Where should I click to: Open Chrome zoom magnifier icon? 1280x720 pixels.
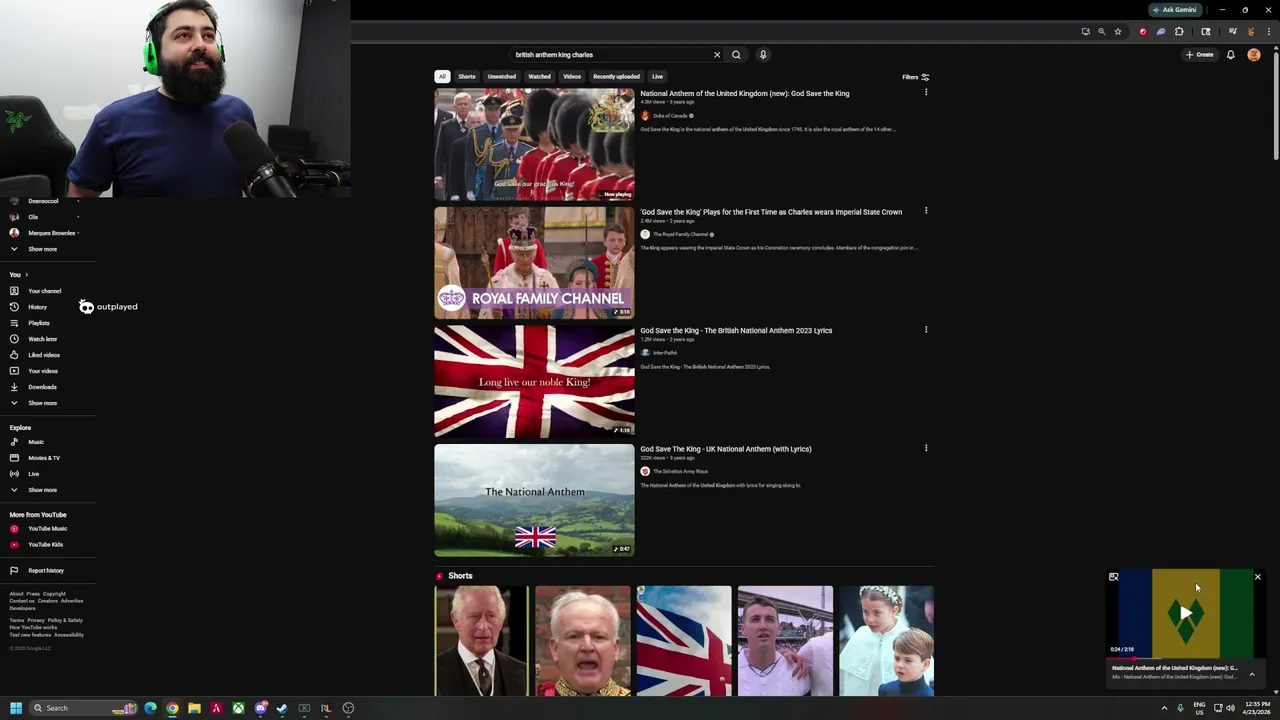(x=1101, y=31)
